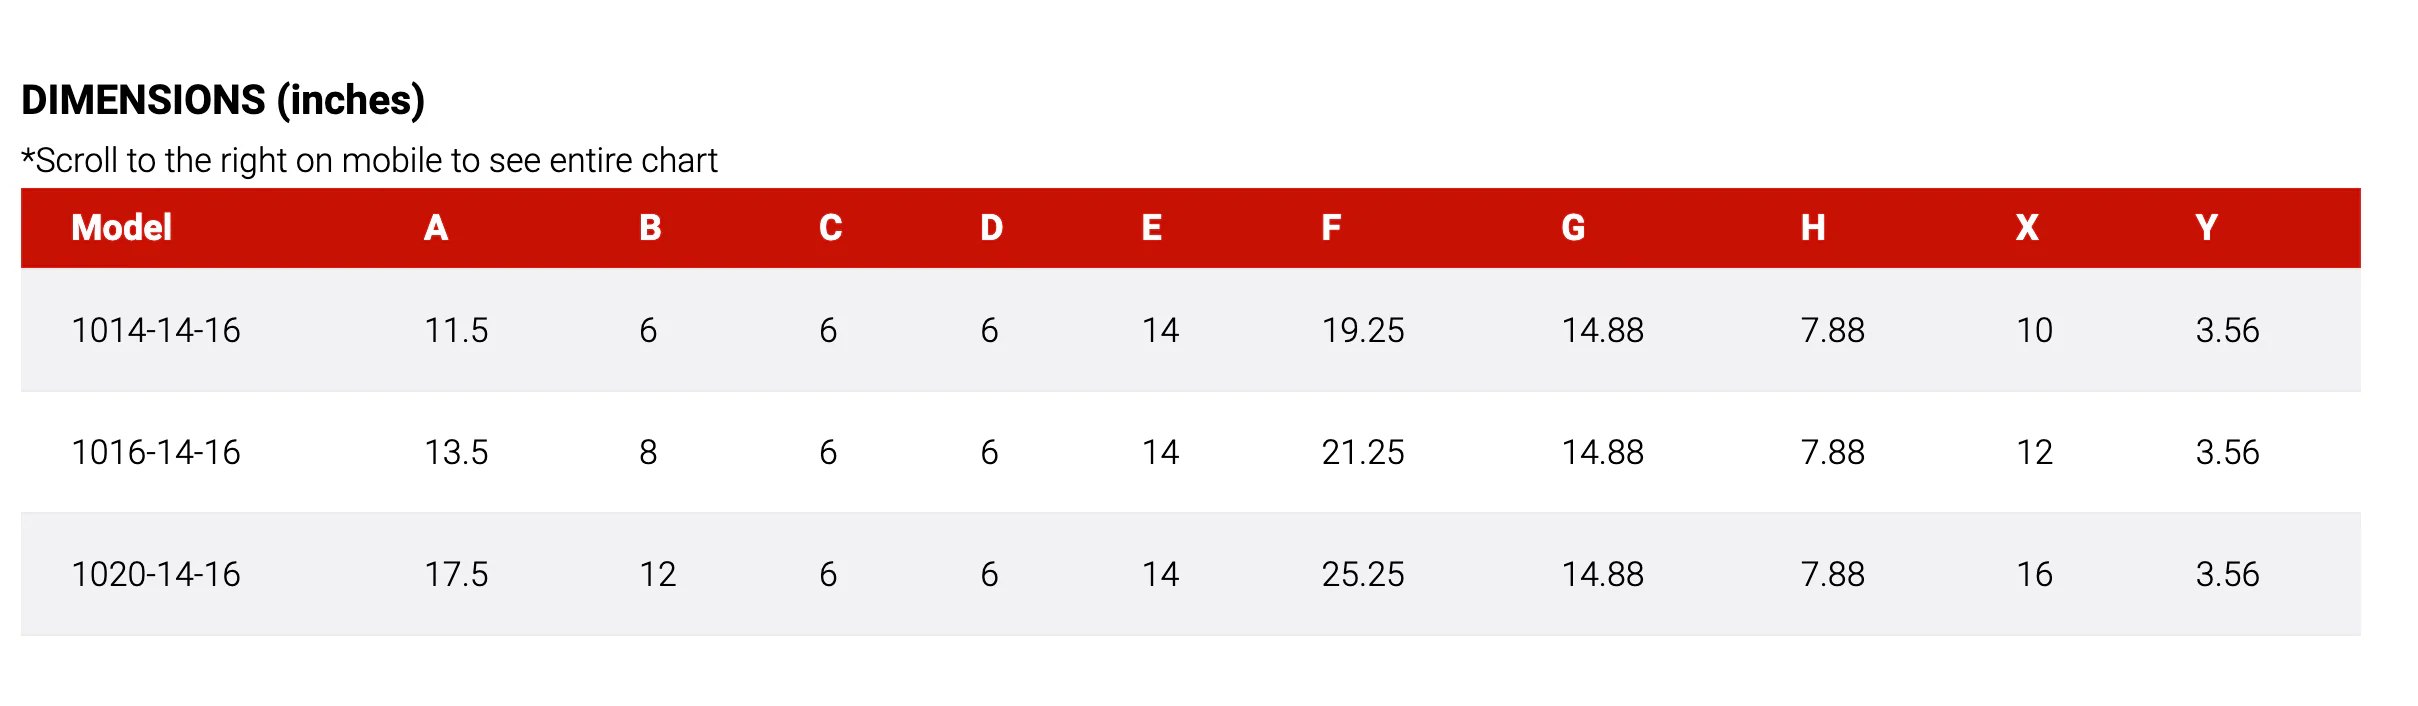Image resolution: width=2418 pixels, height=706 pixels.
Task: Select model 1020-14-16 cell
Action: pos(156,574)
